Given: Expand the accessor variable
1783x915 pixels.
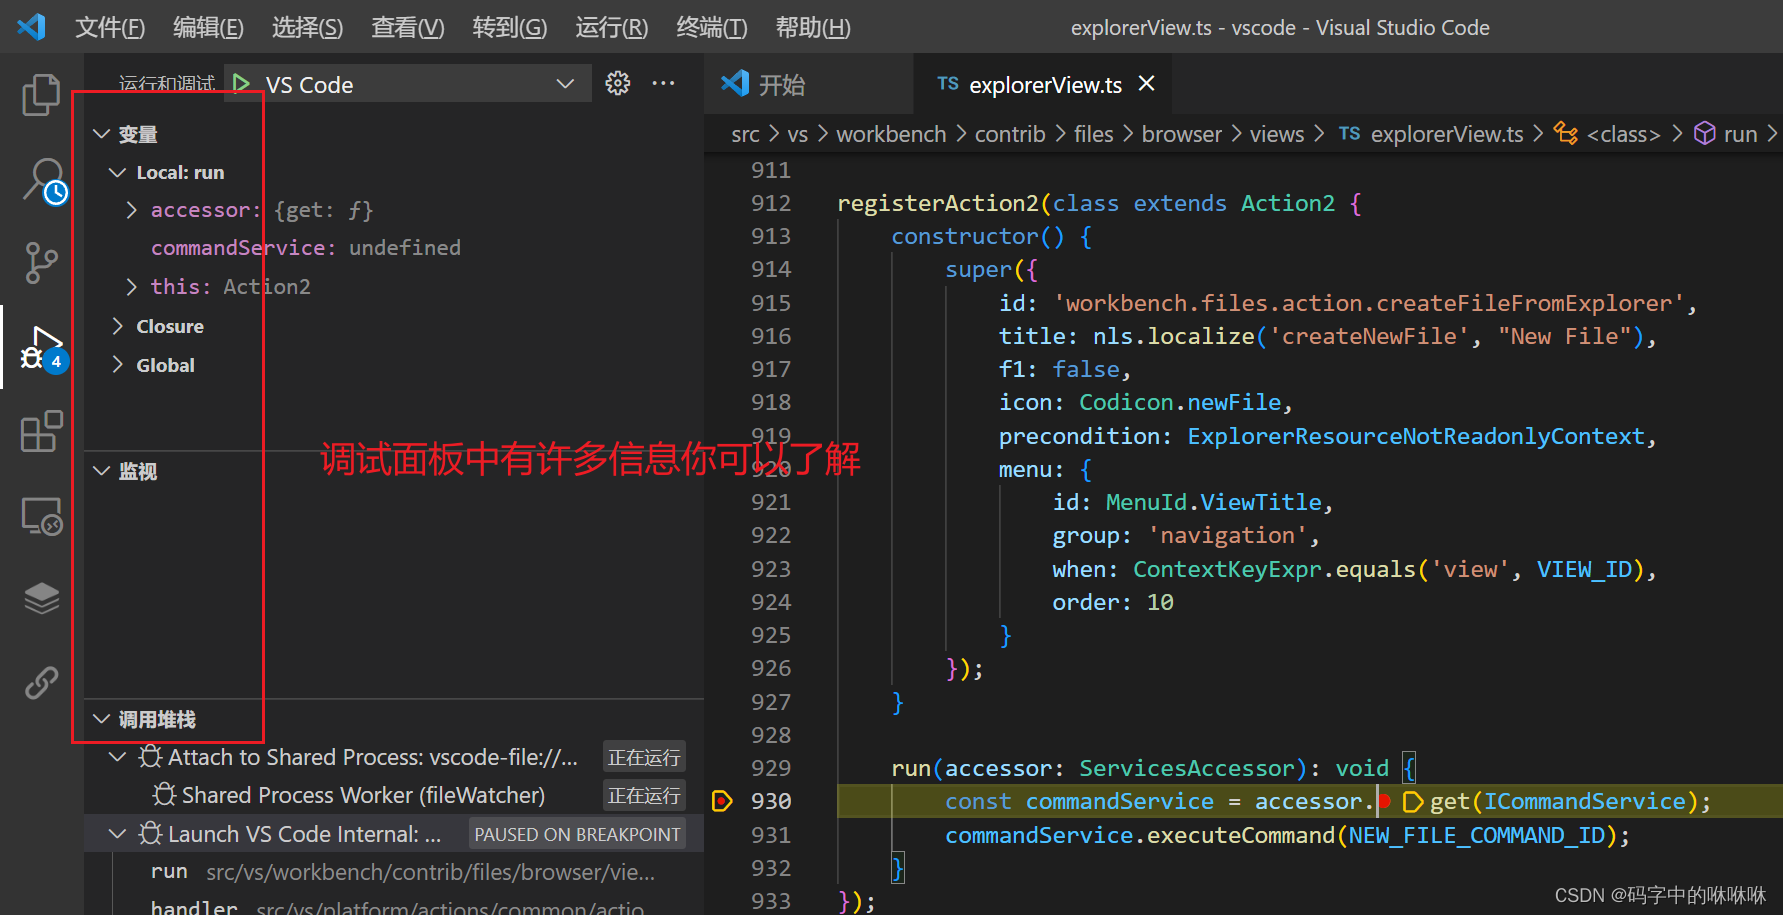Looking at the screenshot, I should point(131,209).
